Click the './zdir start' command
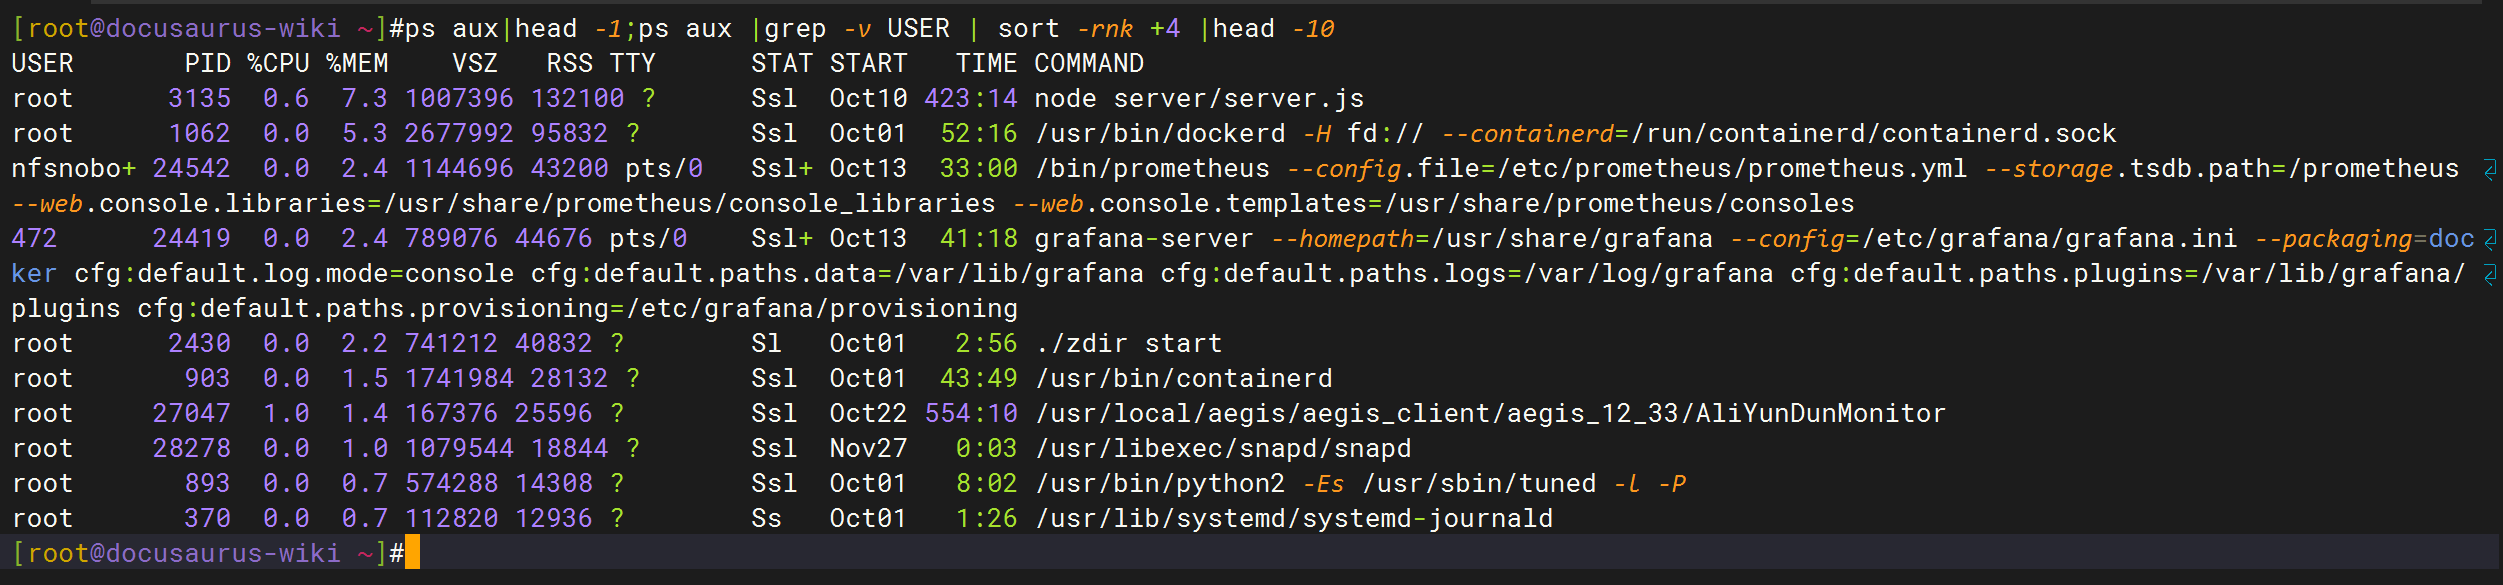The width and height of the screenshot is (2503, 585). (x=1128, y=344)
